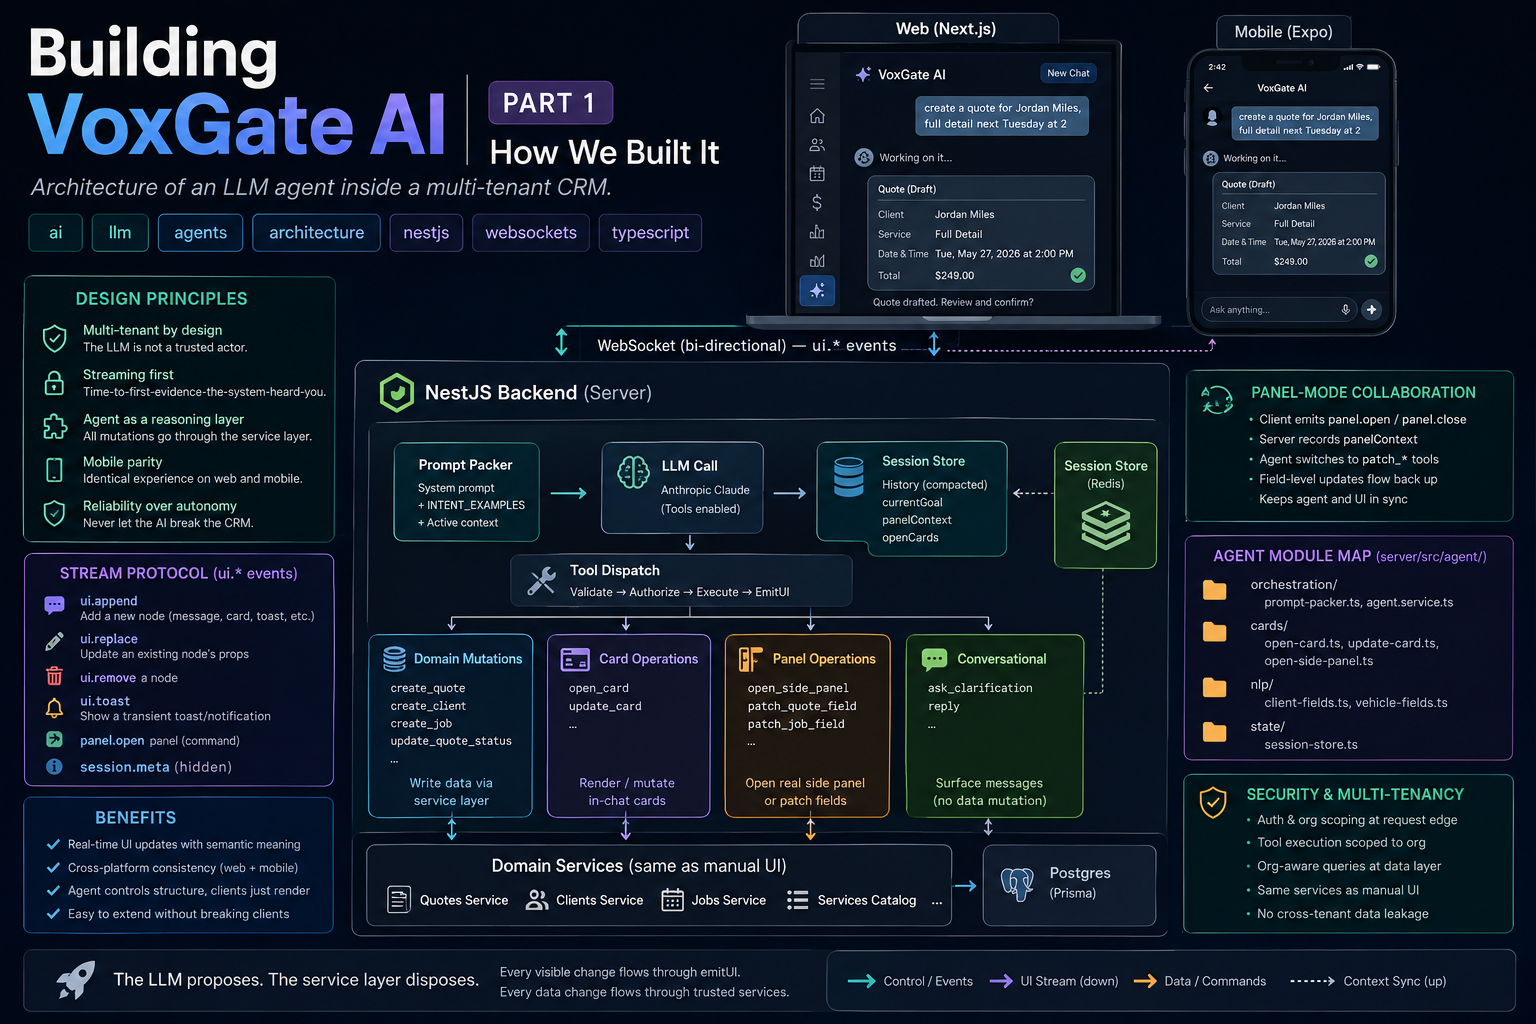1536x1024 pixels.
Task: Click the session.meta info icon
Action: coord(54,766)
